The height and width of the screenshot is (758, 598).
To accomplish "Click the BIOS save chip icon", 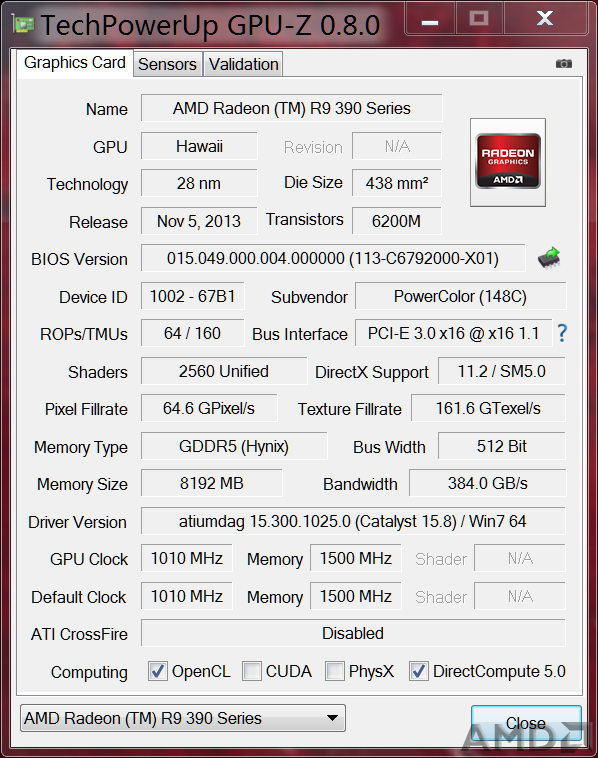I will click(549, 258).
